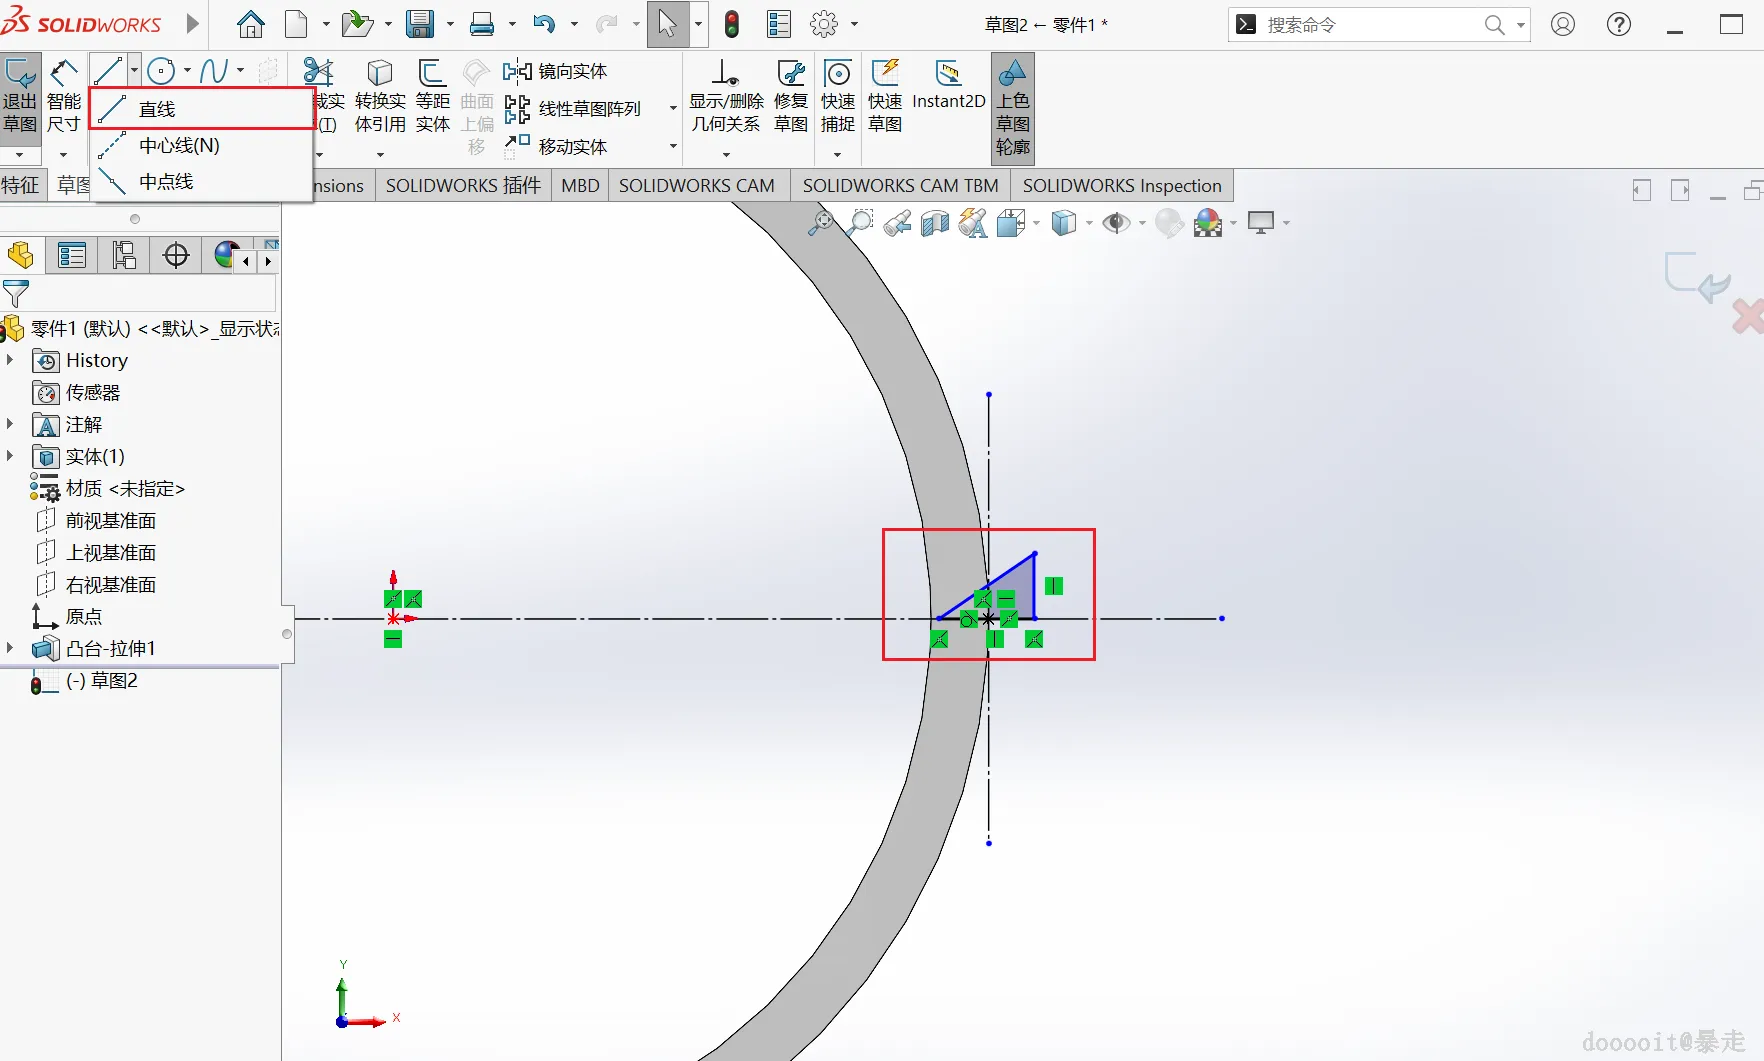Open the linear sketch pattern dropdown arrow
The image size is (1764, 1061).
(673, 108)
